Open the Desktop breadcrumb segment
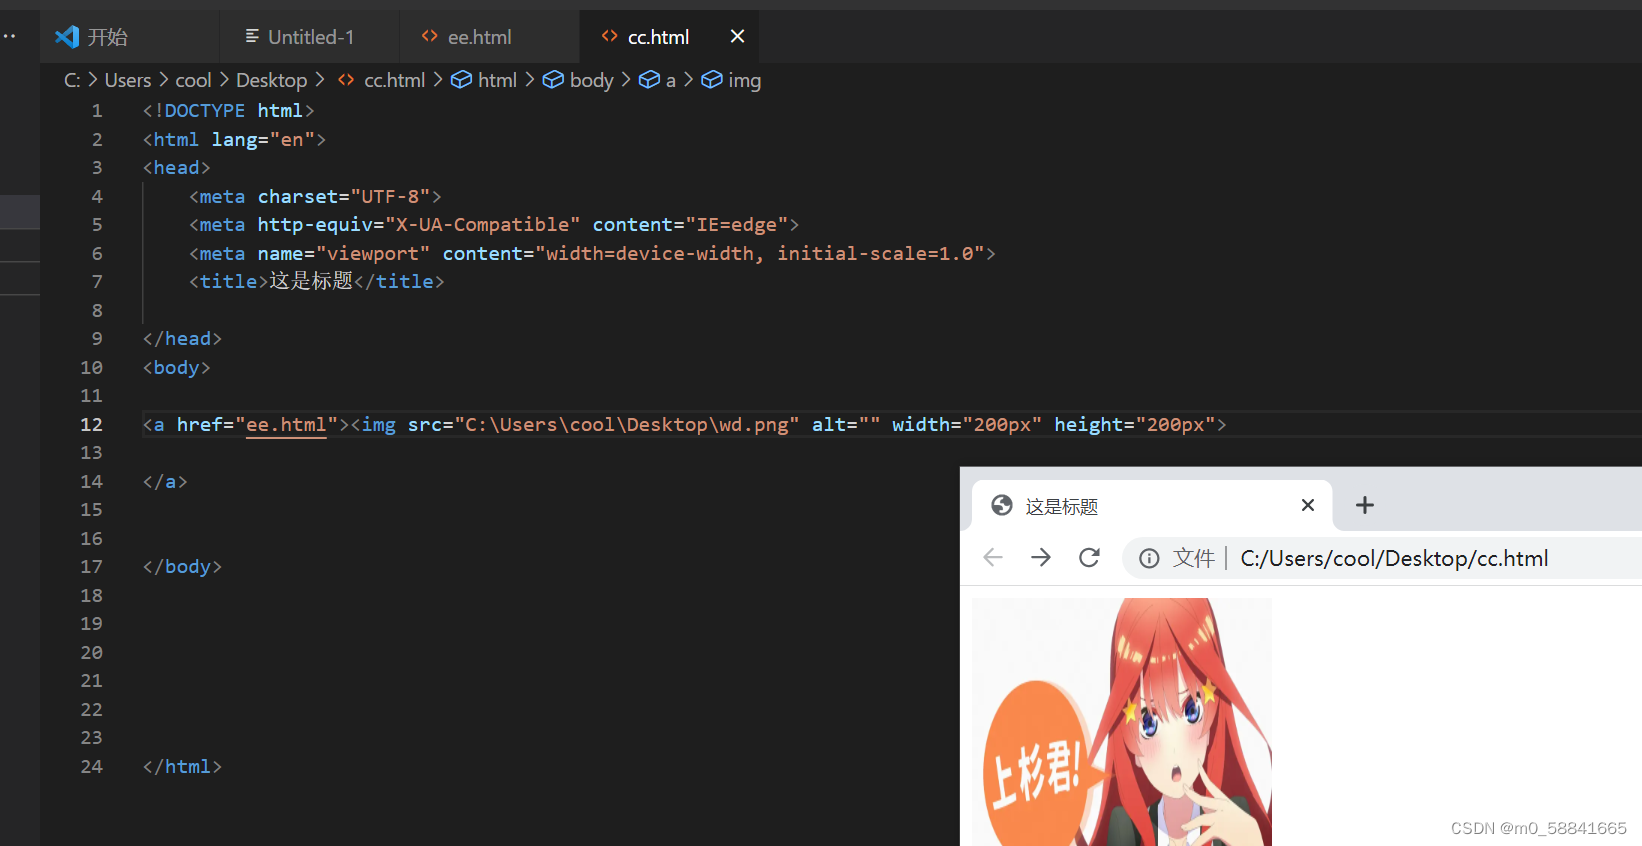 (271, 80)
